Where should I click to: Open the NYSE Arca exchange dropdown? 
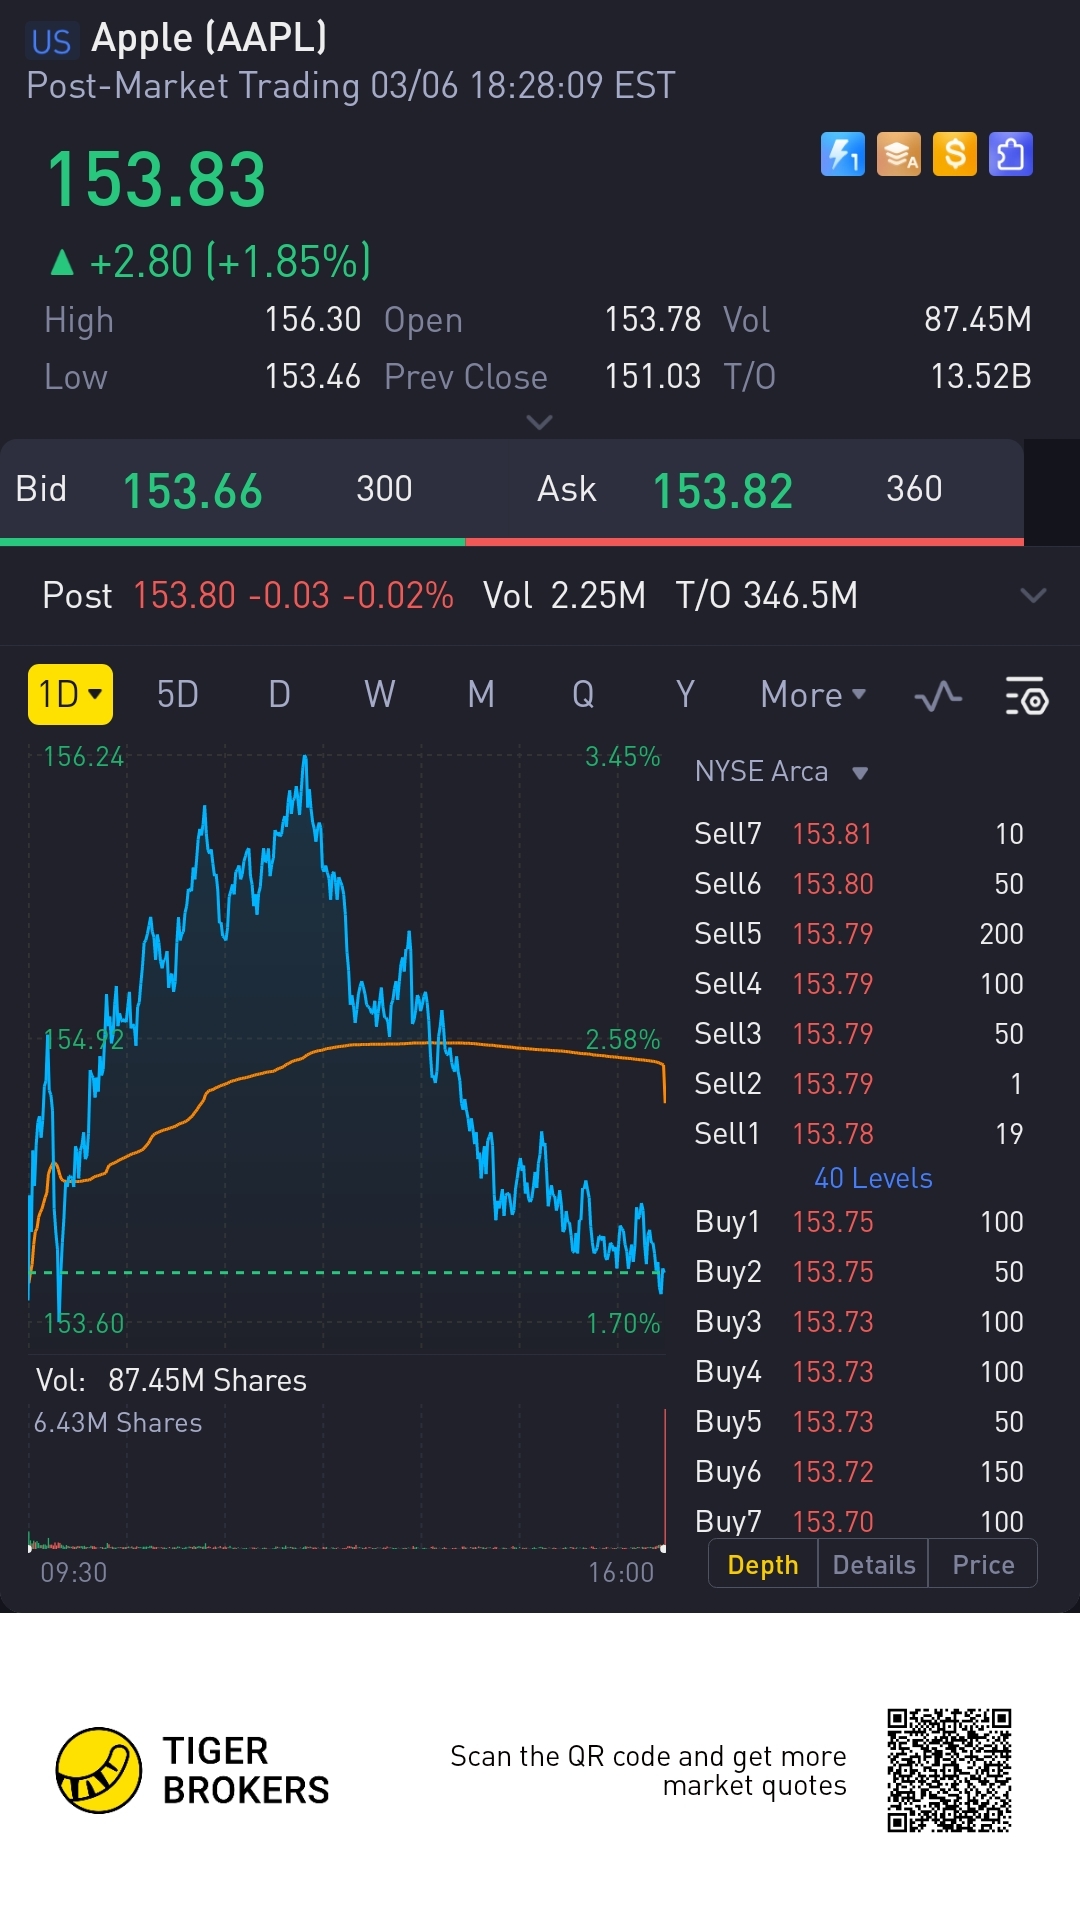781,771
